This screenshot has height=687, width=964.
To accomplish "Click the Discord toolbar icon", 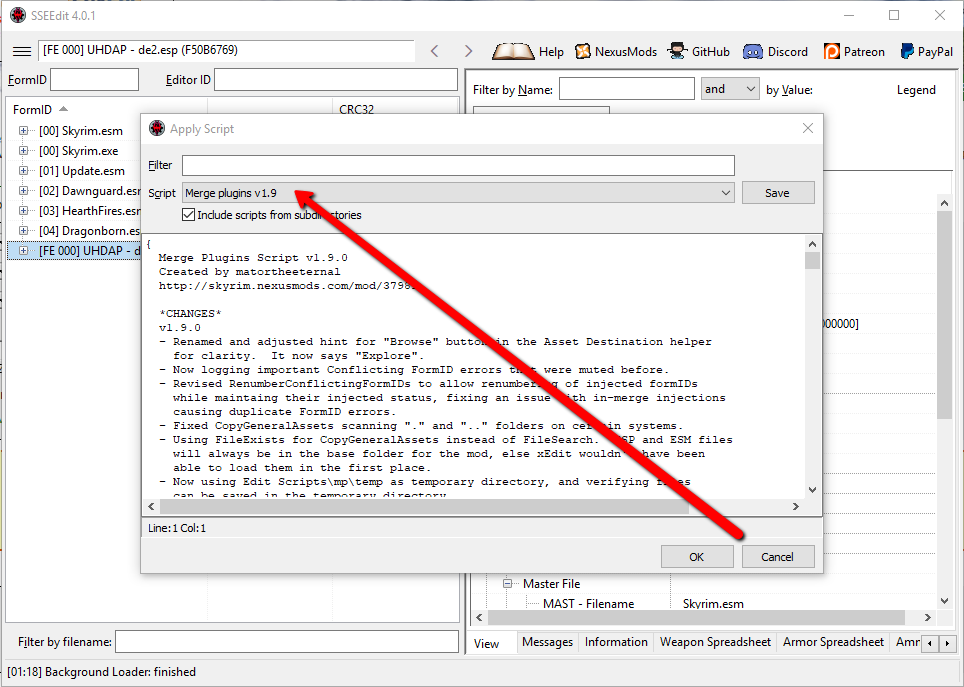I will [x=755, y=51].
